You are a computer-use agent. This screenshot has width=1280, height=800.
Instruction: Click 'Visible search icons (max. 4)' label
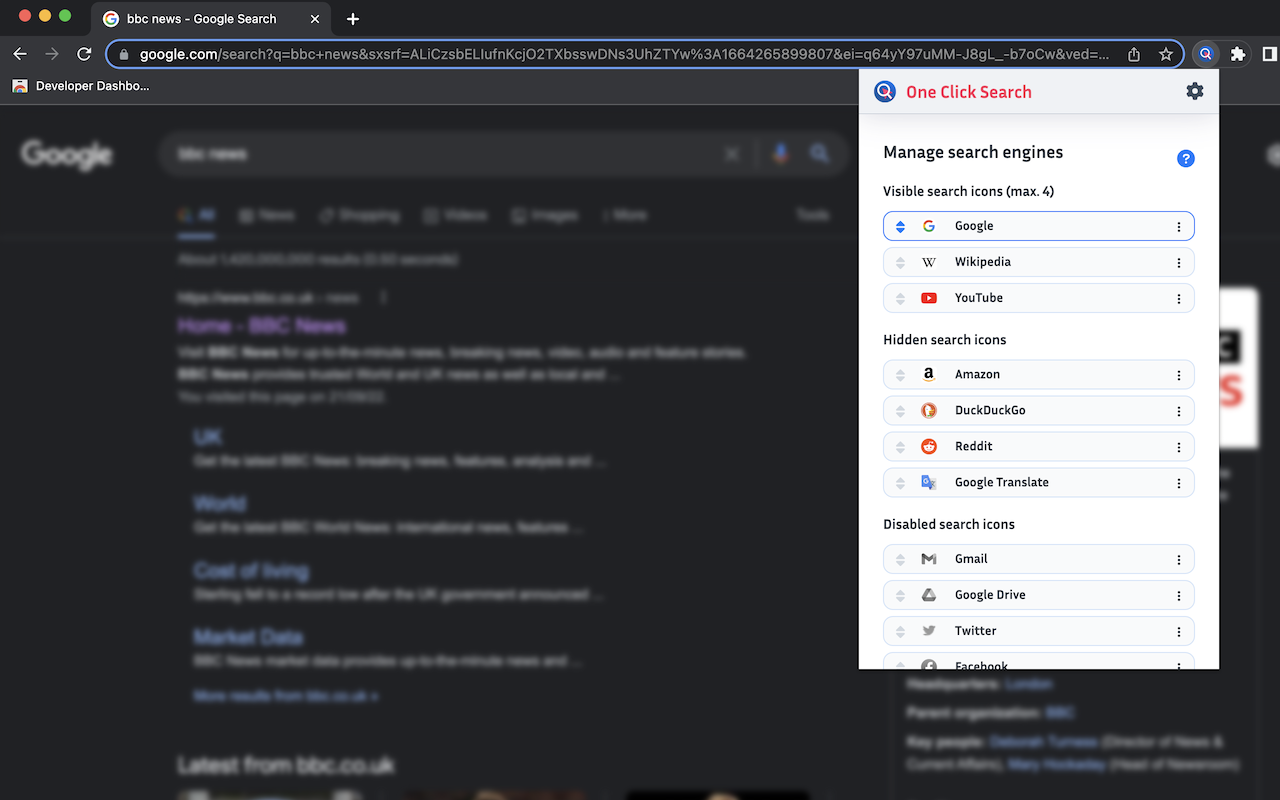pos(968,191)
